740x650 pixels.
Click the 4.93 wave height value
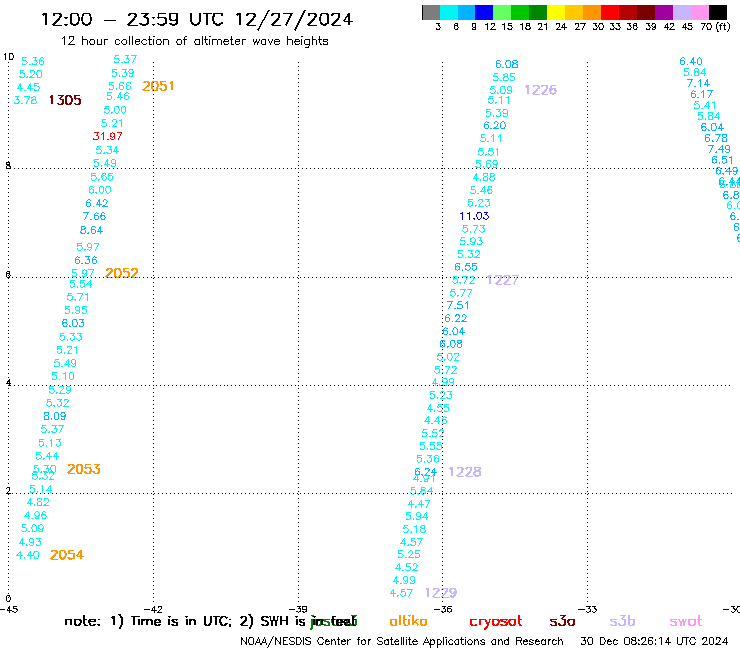coord(30,542)
